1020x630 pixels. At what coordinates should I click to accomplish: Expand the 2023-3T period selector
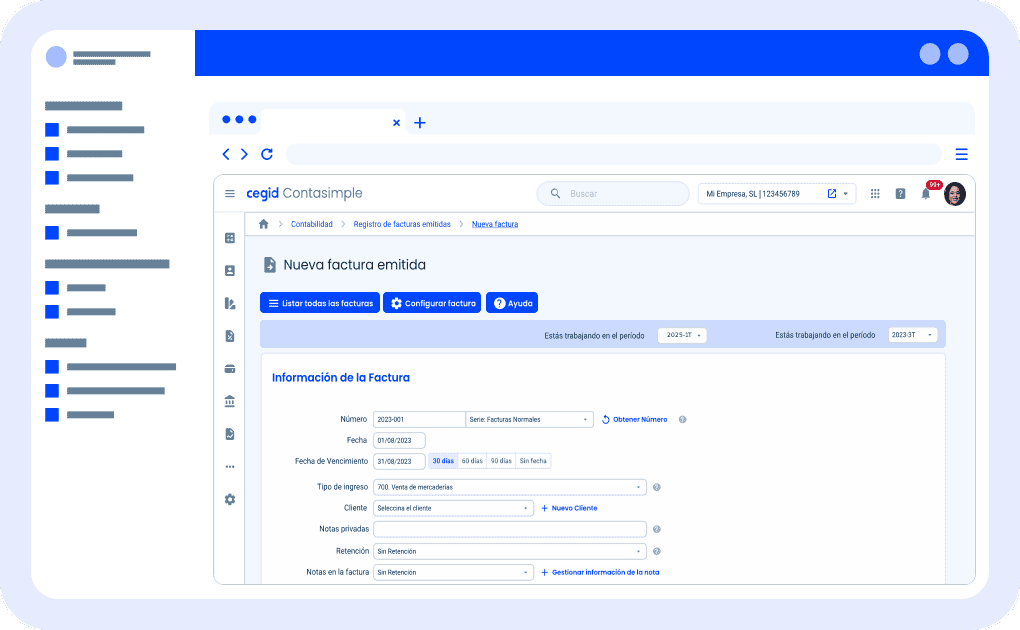point(913,335)
